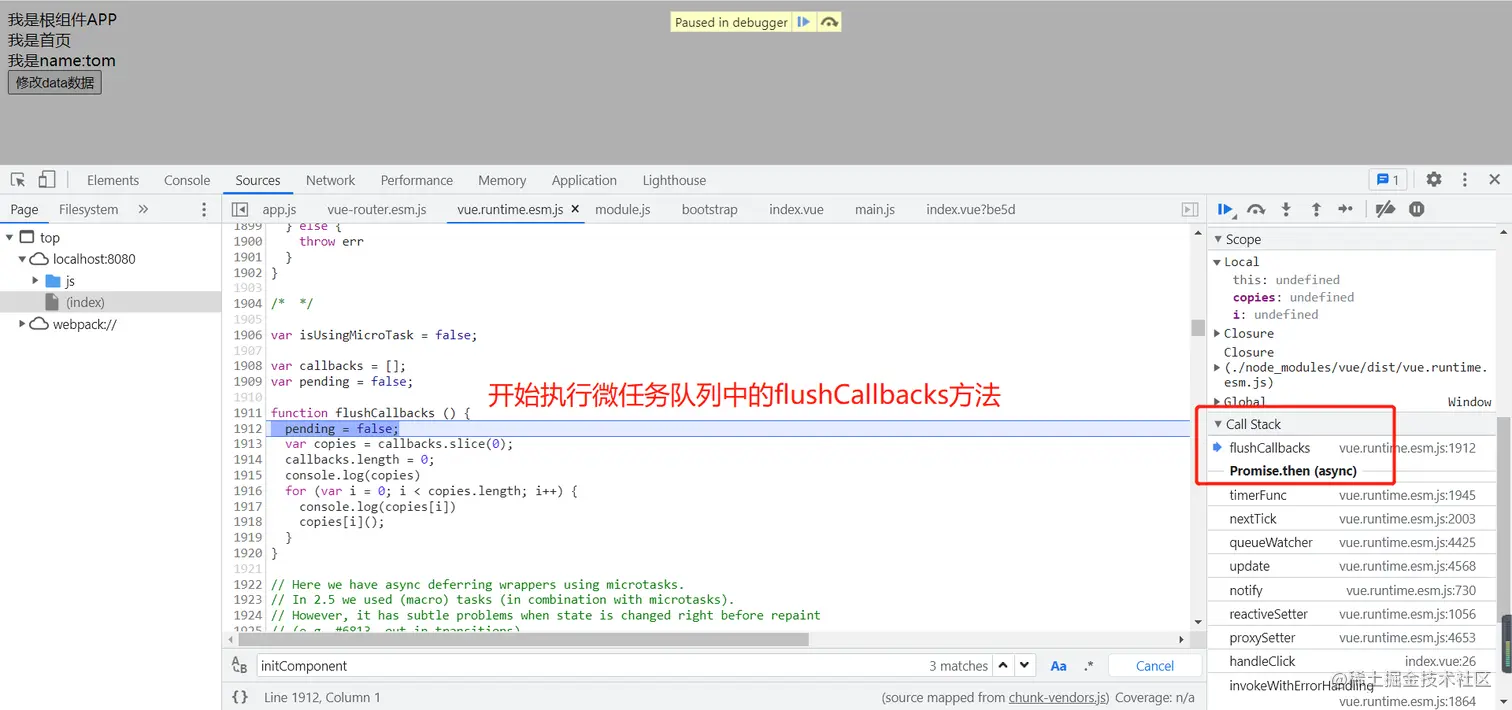Viewport: 1512px width, 710px height.
Task: Click the Step debugger icon
Action: 1346,209
